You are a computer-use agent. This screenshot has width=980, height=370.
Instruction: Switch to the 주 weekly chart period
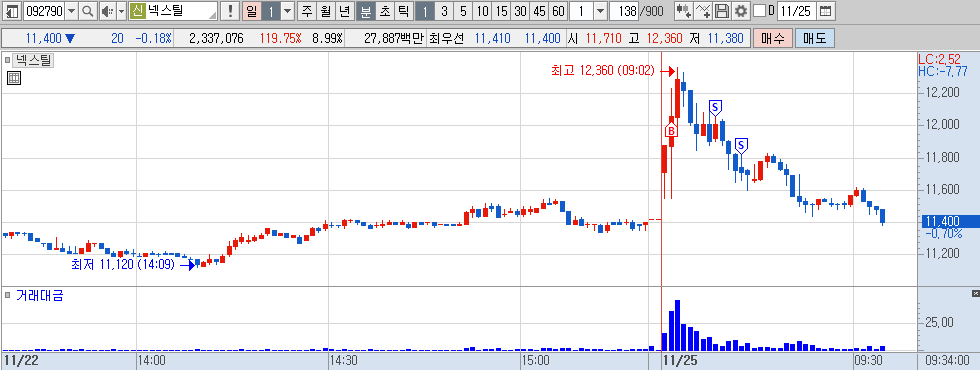(306, 11)
